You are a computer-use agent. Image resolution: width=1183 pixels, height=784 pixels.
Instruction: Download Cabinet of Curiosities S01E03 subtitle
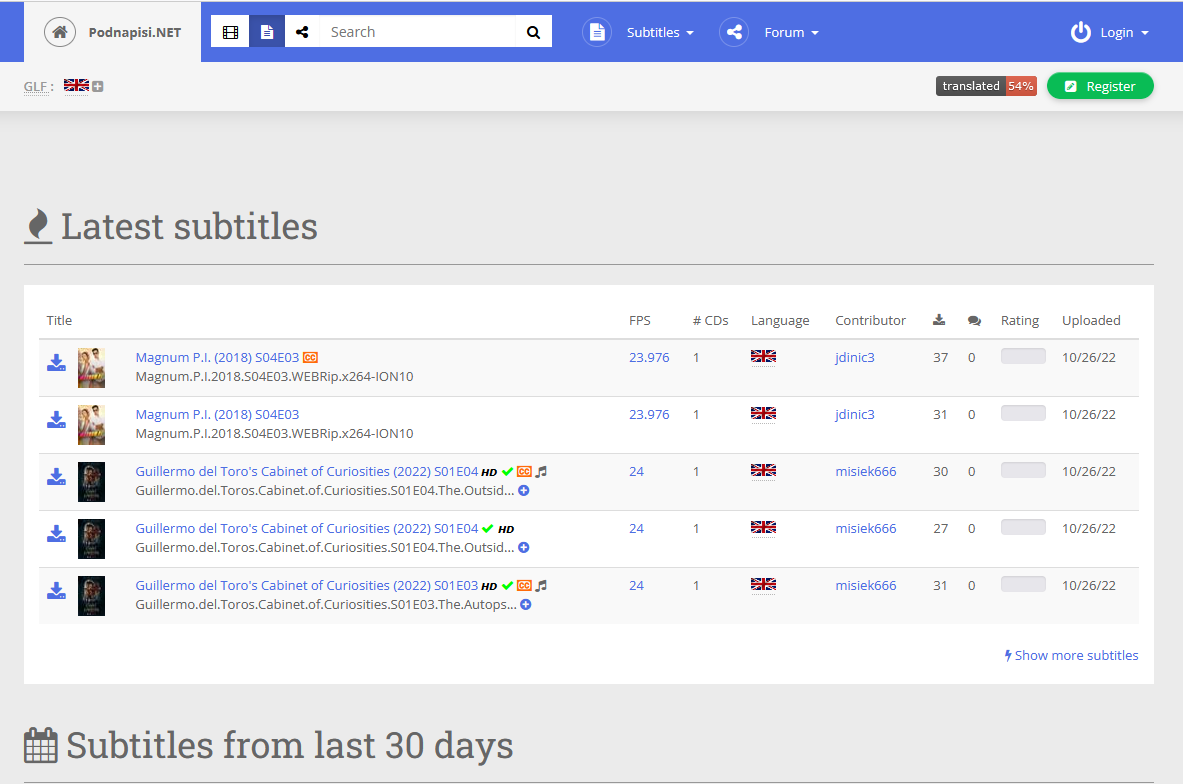pyautogui.click(x=57, y=591)
